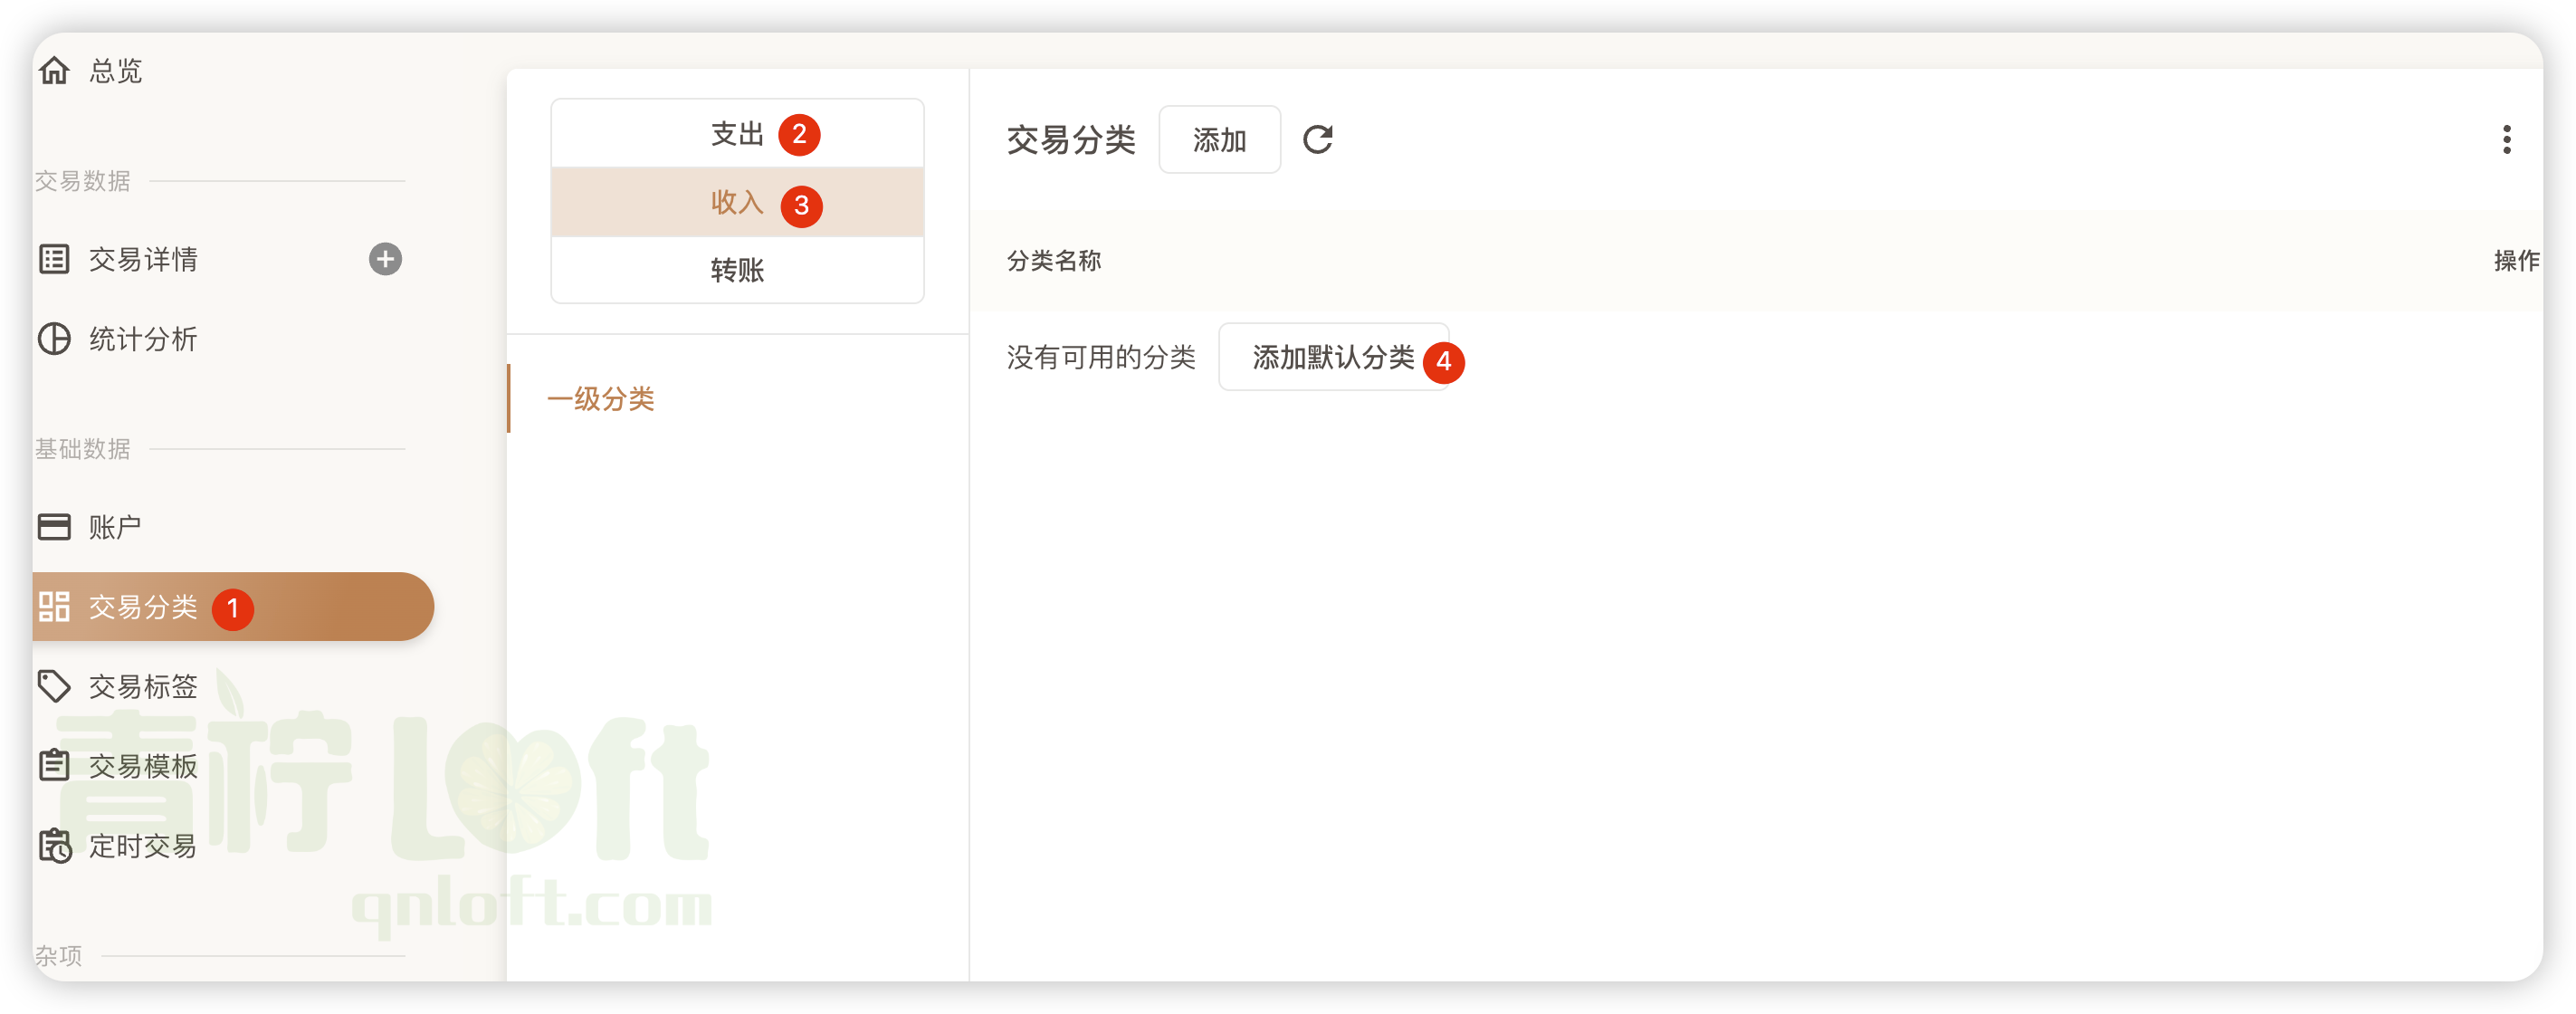Select the 交易分类 grid icon
The width and height of the screenshot is (2576, 1014).
point(54,606)
